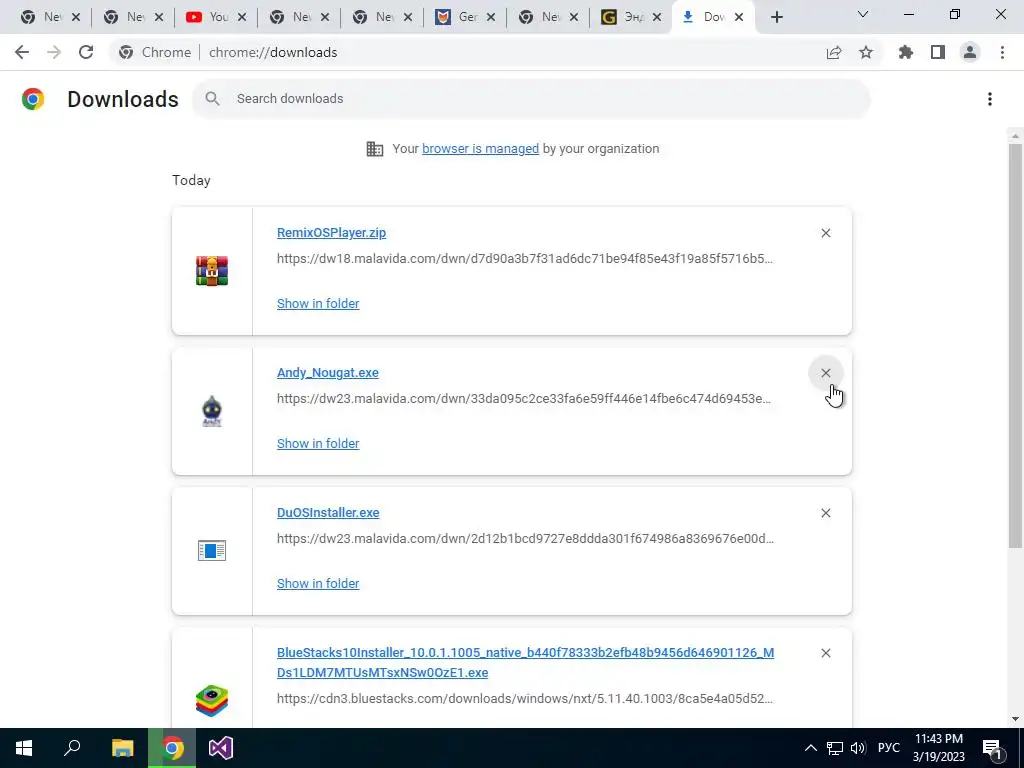
Task: Open File Explorer from the taskbar
Action: [122, 748]
